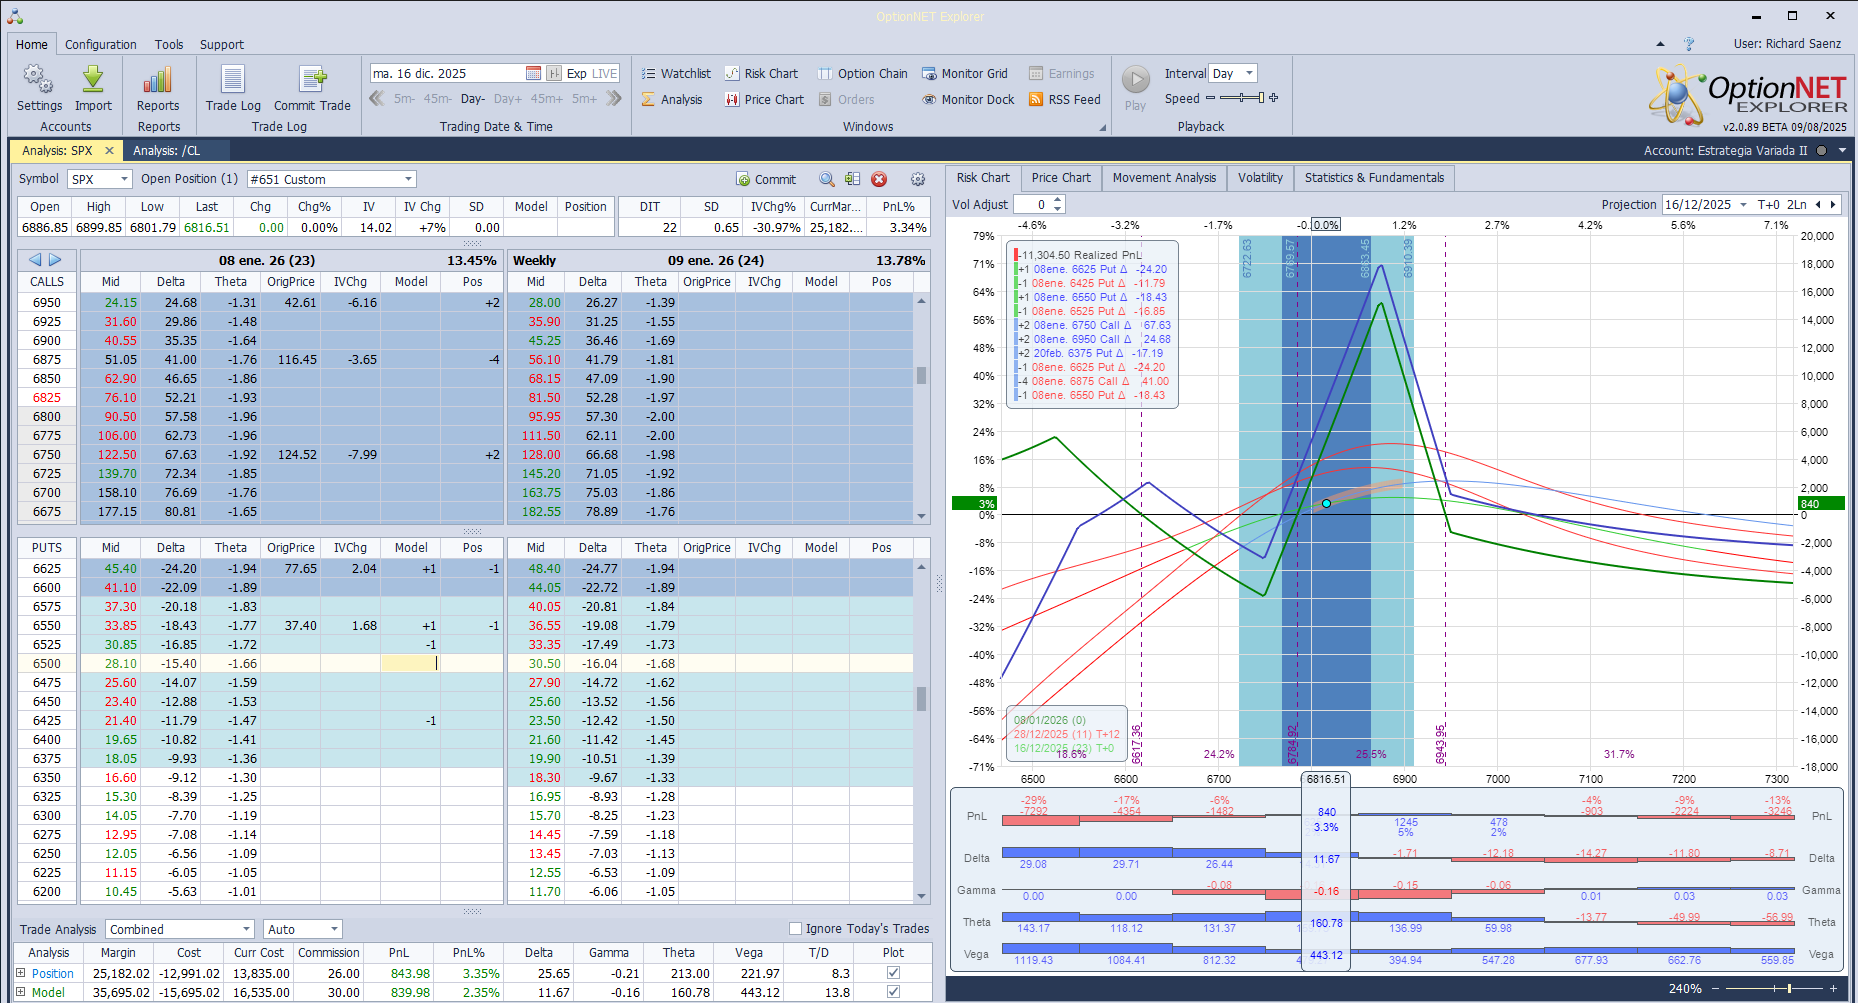1858x1003 pixels.
Task: Open the Option Chain window
Action: tap(863, 74)
